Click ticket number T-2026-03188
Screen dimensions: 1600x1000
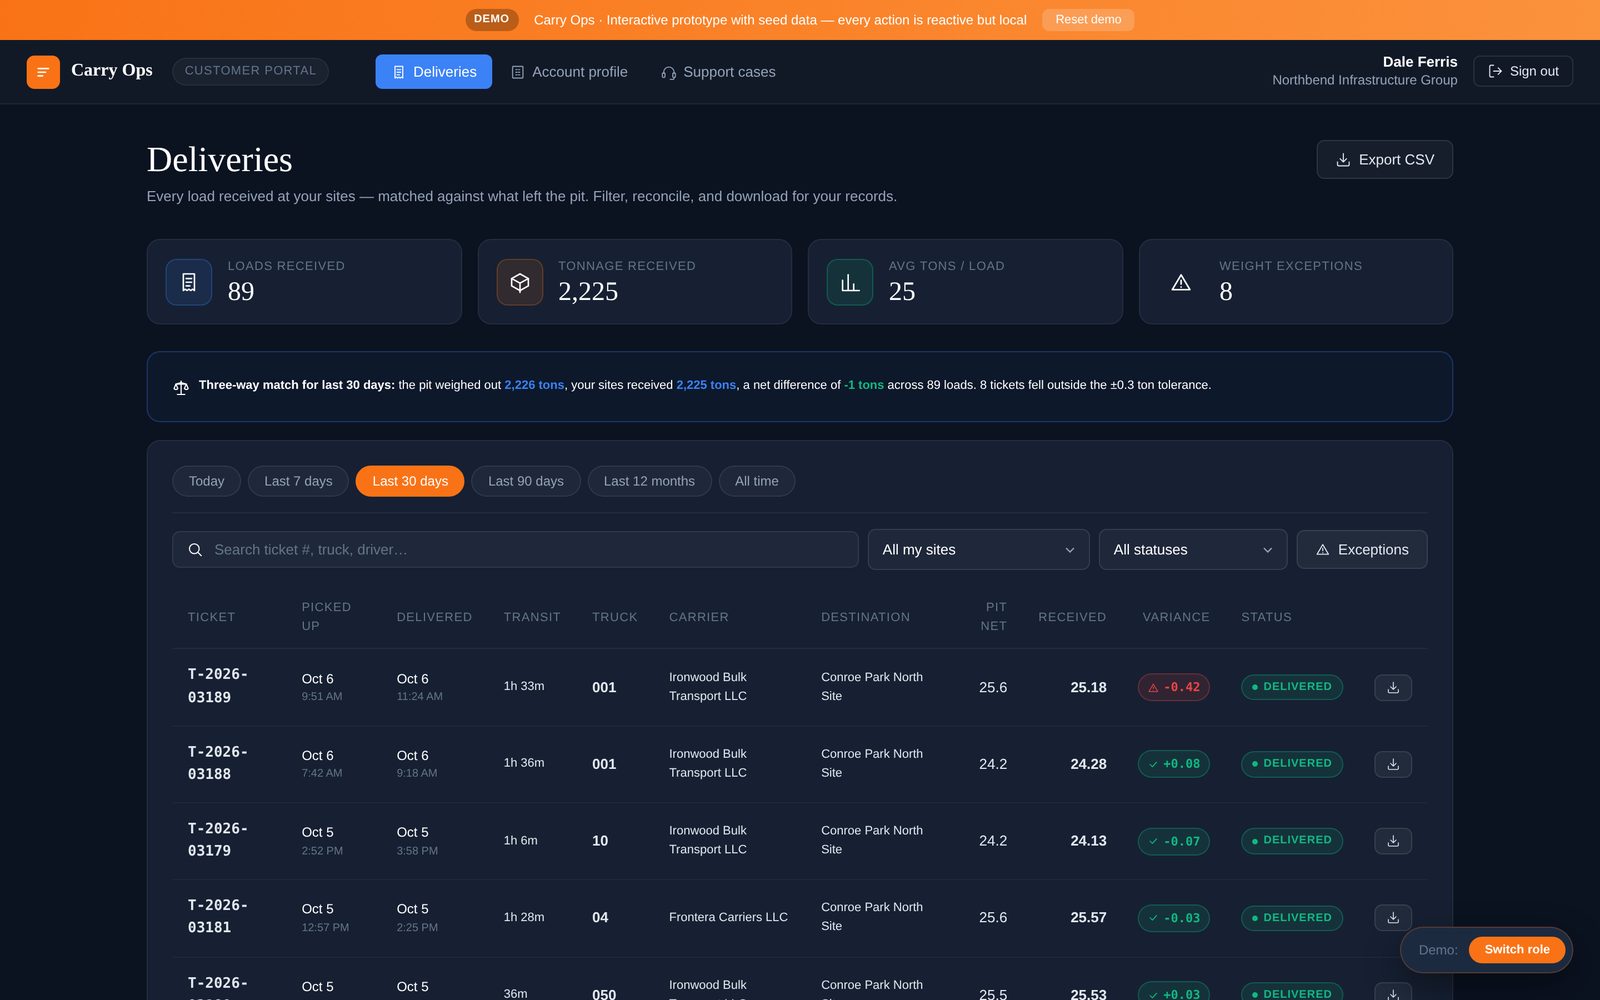click(218, 763)
